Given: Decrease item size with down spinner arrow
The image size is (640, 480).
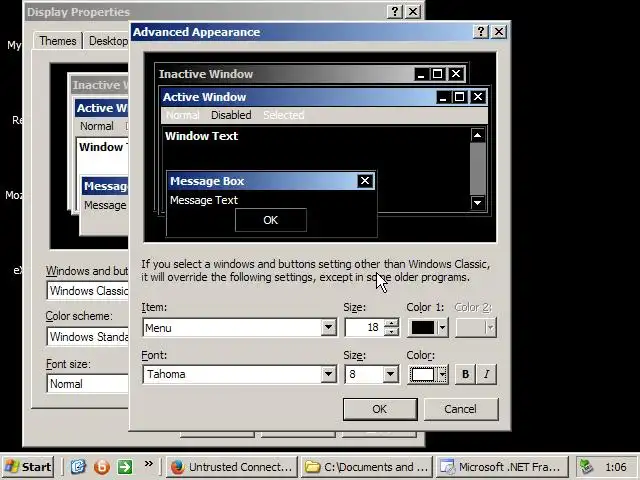Looking at the screenshot, I should 391,331.
